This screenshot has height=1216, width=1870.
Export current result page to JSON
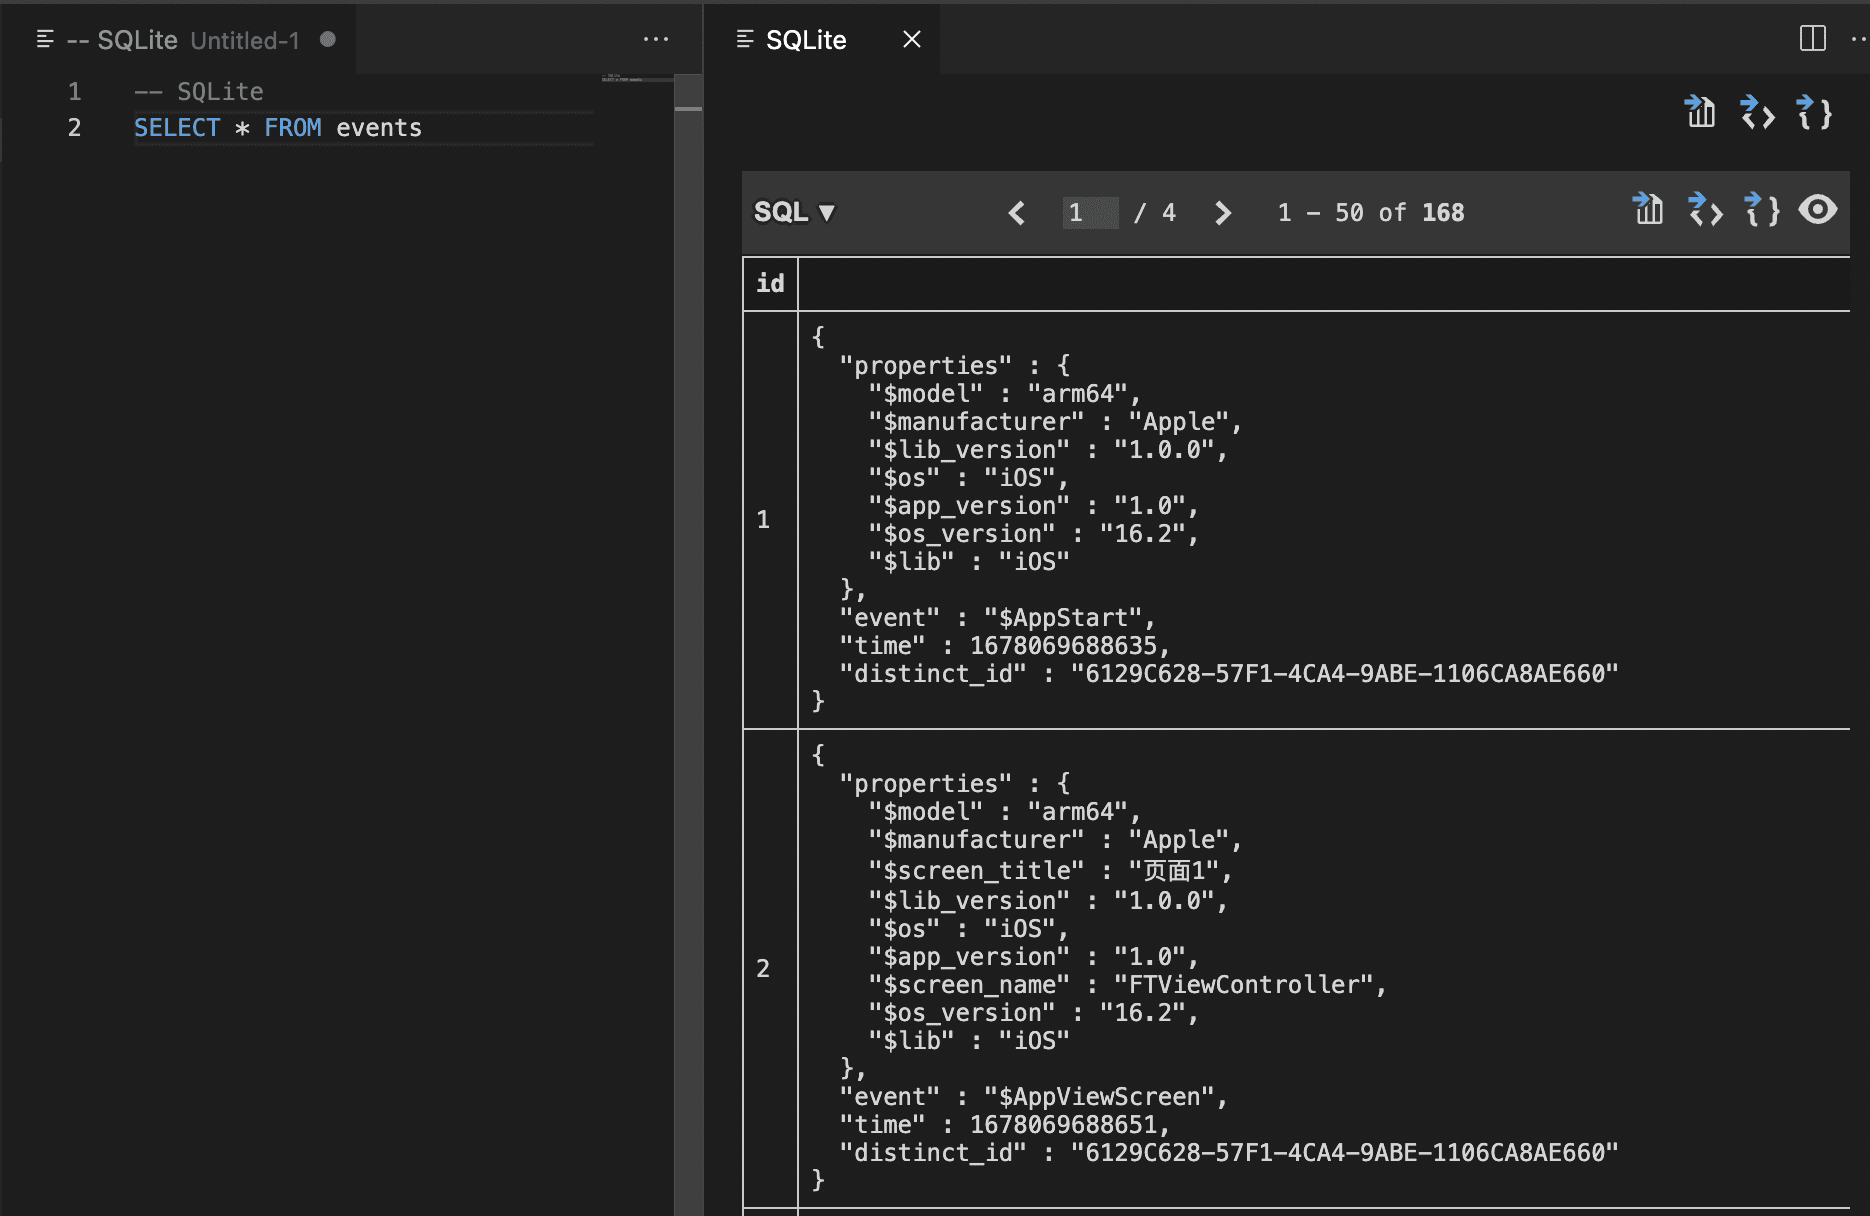(1761, 211)
